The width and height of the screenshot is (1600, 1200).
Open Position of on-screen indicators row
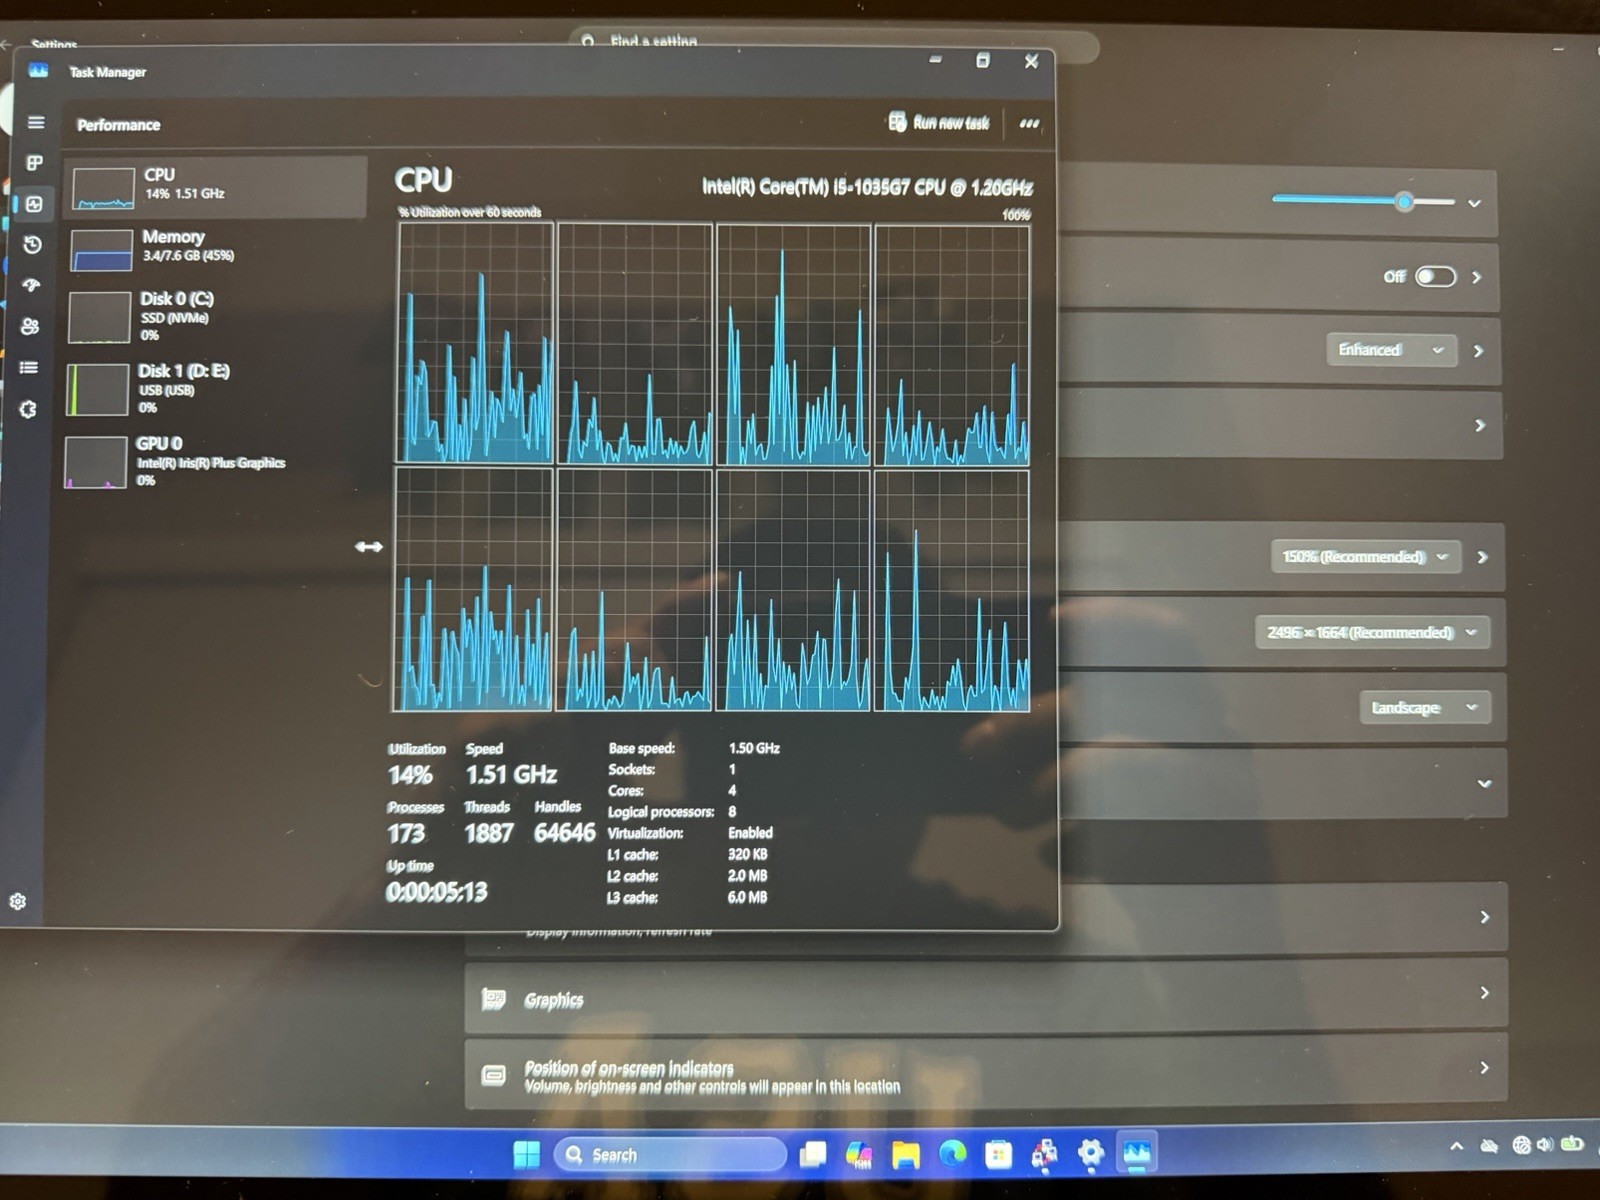[x=986, y=1073]
